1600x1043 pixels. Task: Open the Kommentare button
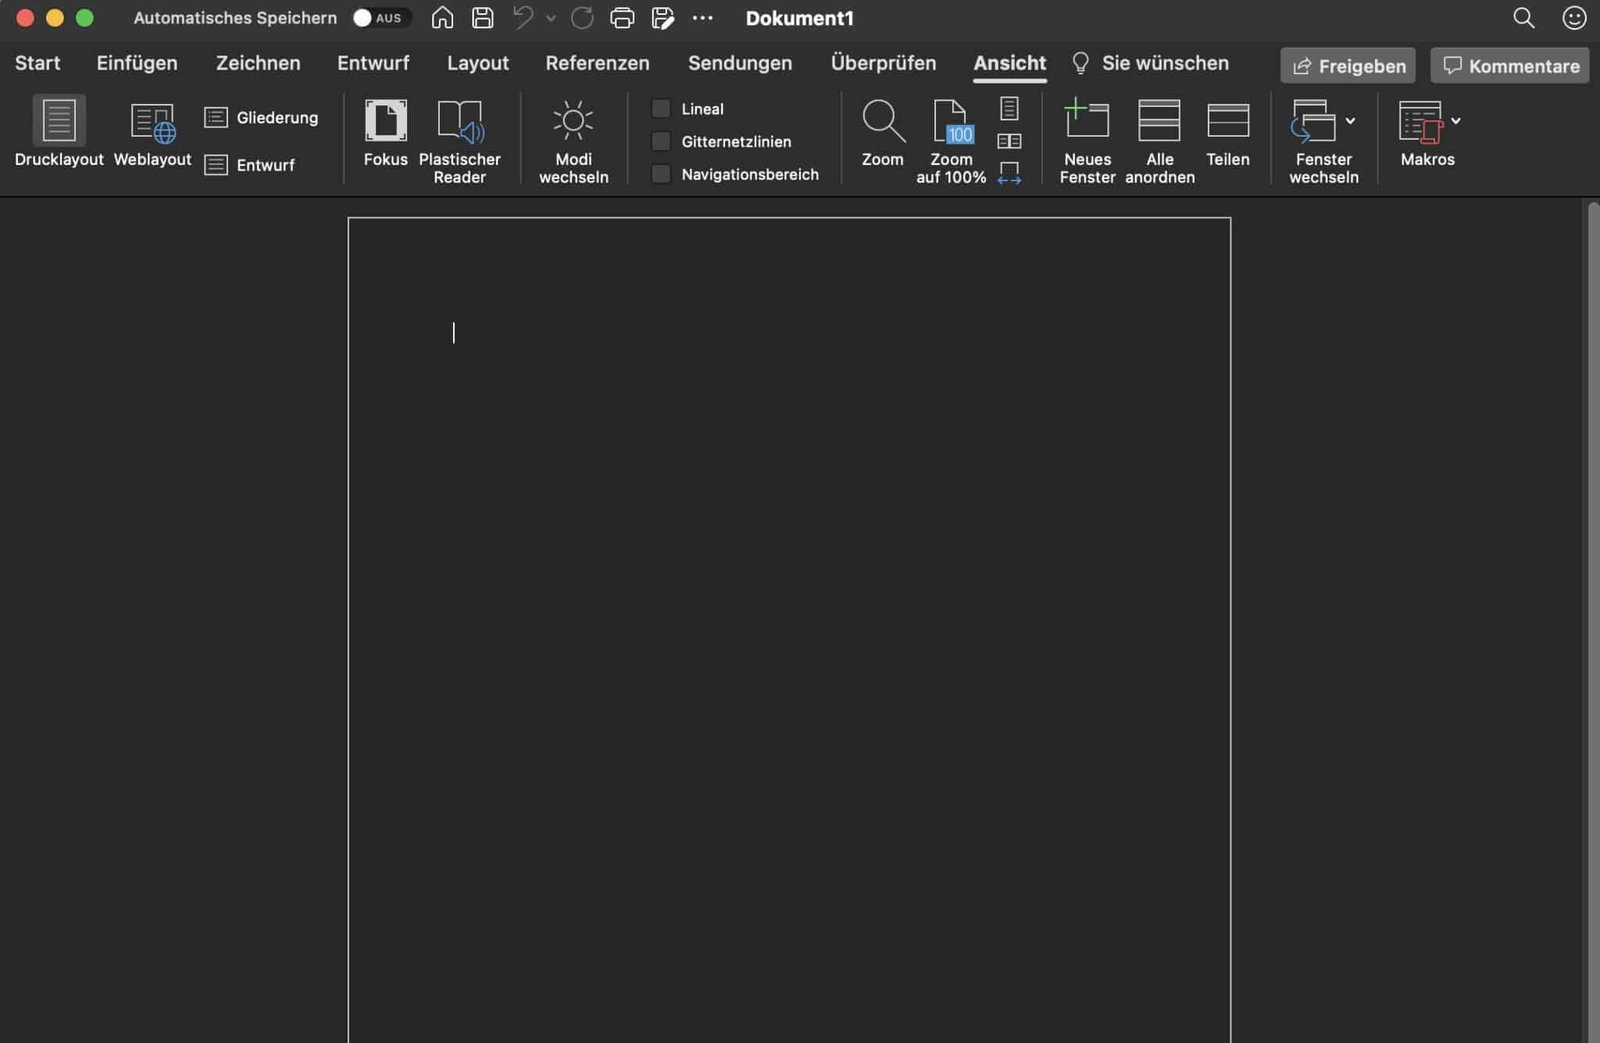1510,66
